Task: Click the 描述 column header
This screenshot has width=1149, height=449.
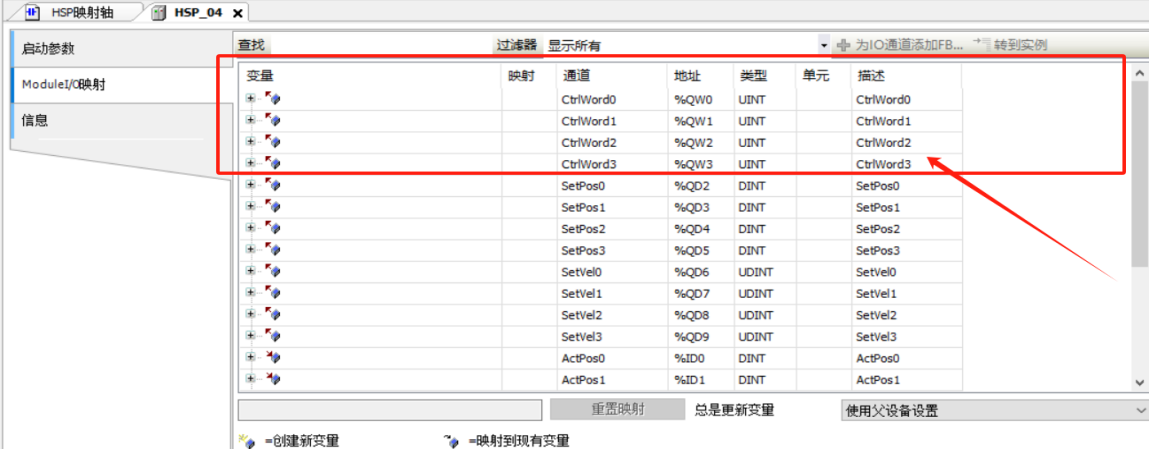Action: click(x=906, y=75)
